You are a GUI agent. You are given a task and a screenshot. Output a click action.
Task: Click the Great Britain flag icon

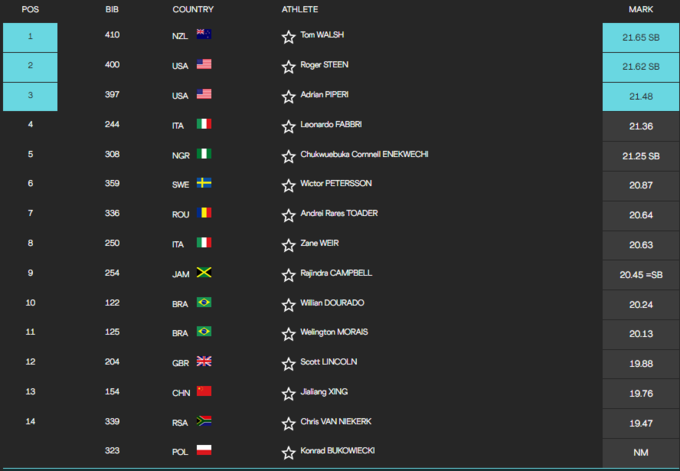pyautogui.click(x=204, y=361)
